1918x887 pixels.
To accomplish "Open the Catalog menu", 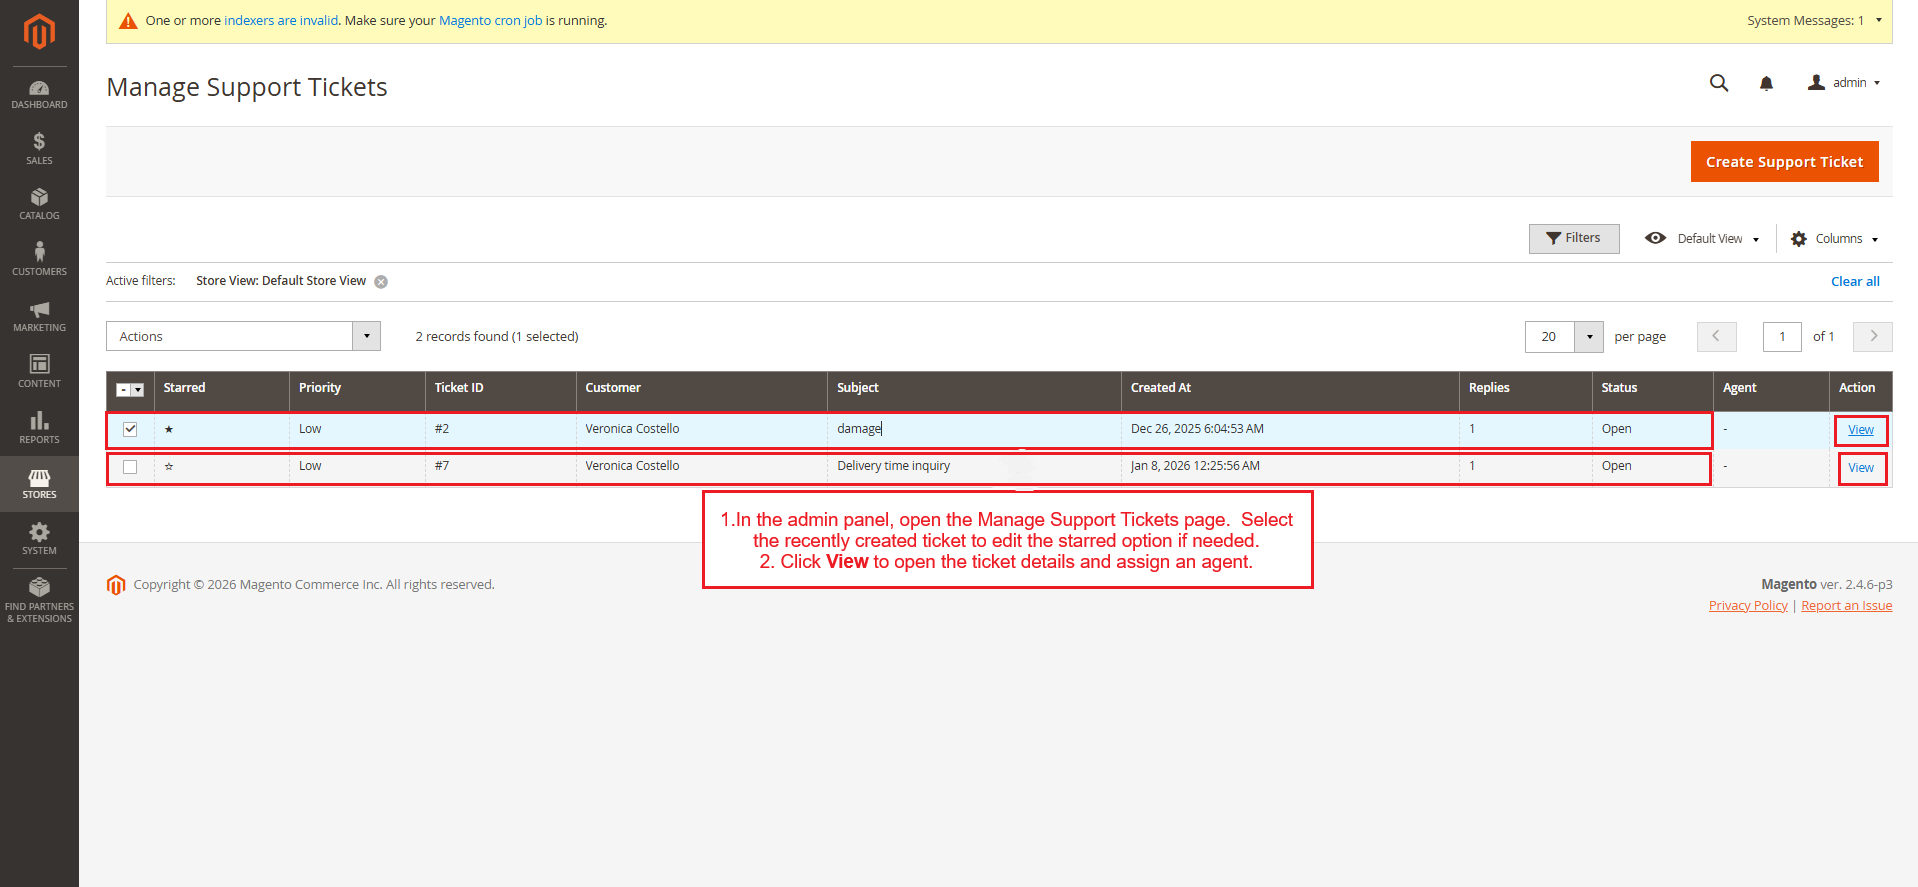I will click(39, 204).
